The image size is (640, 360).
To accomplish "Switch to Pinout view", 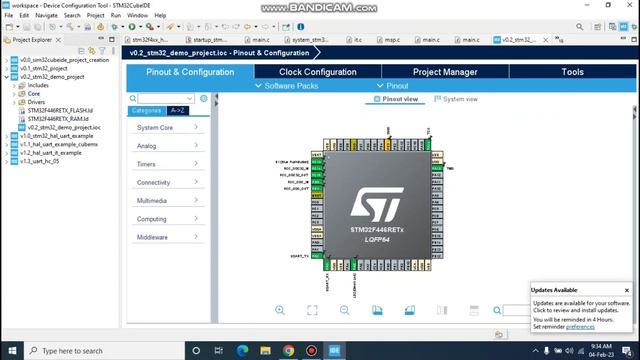I will click(396, 99).
